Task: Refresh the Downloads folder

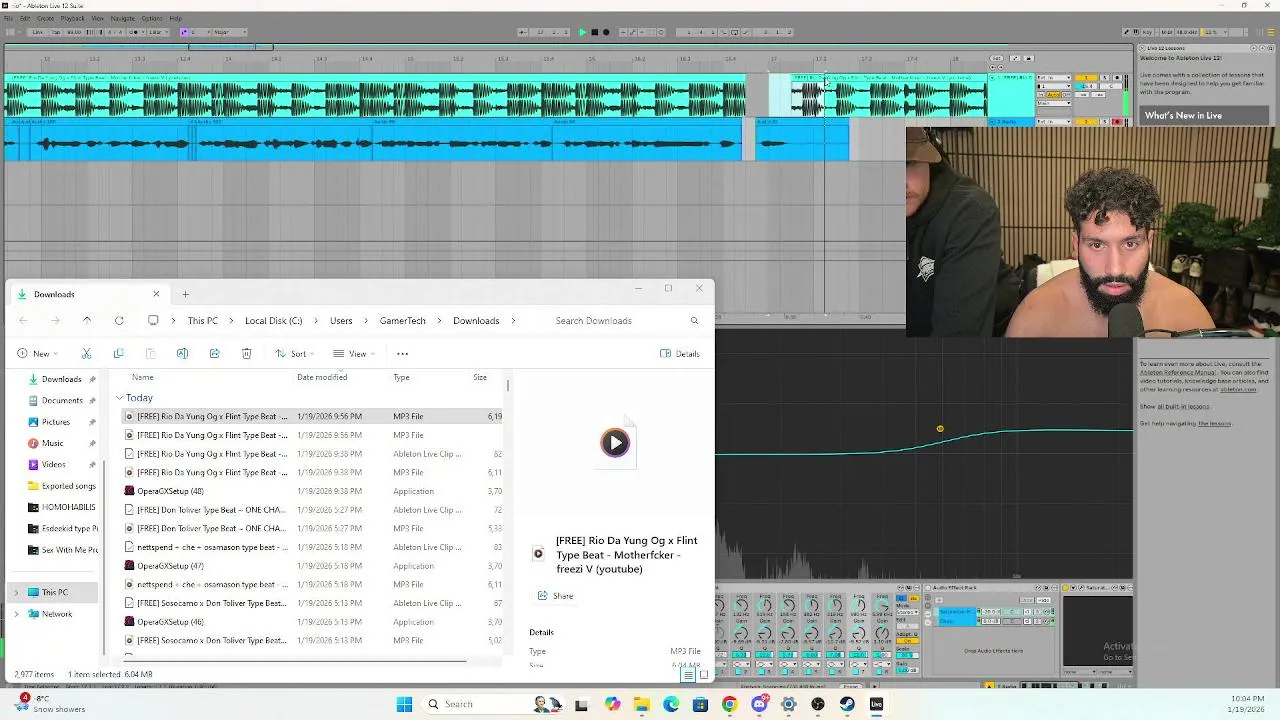Action: pos(119,321)
